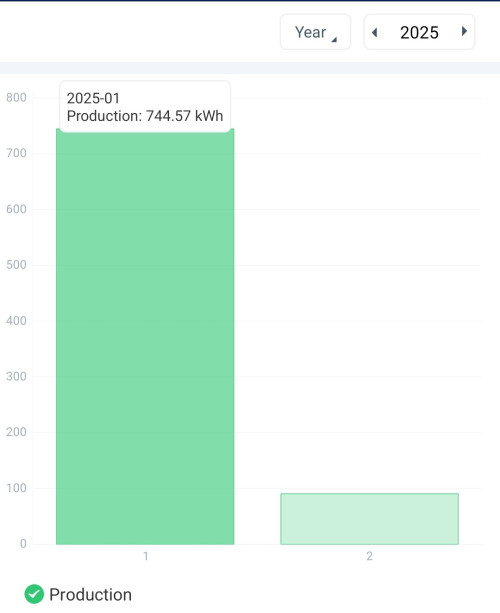Click the 2025-01 date in tooltip

coord(93,98)
